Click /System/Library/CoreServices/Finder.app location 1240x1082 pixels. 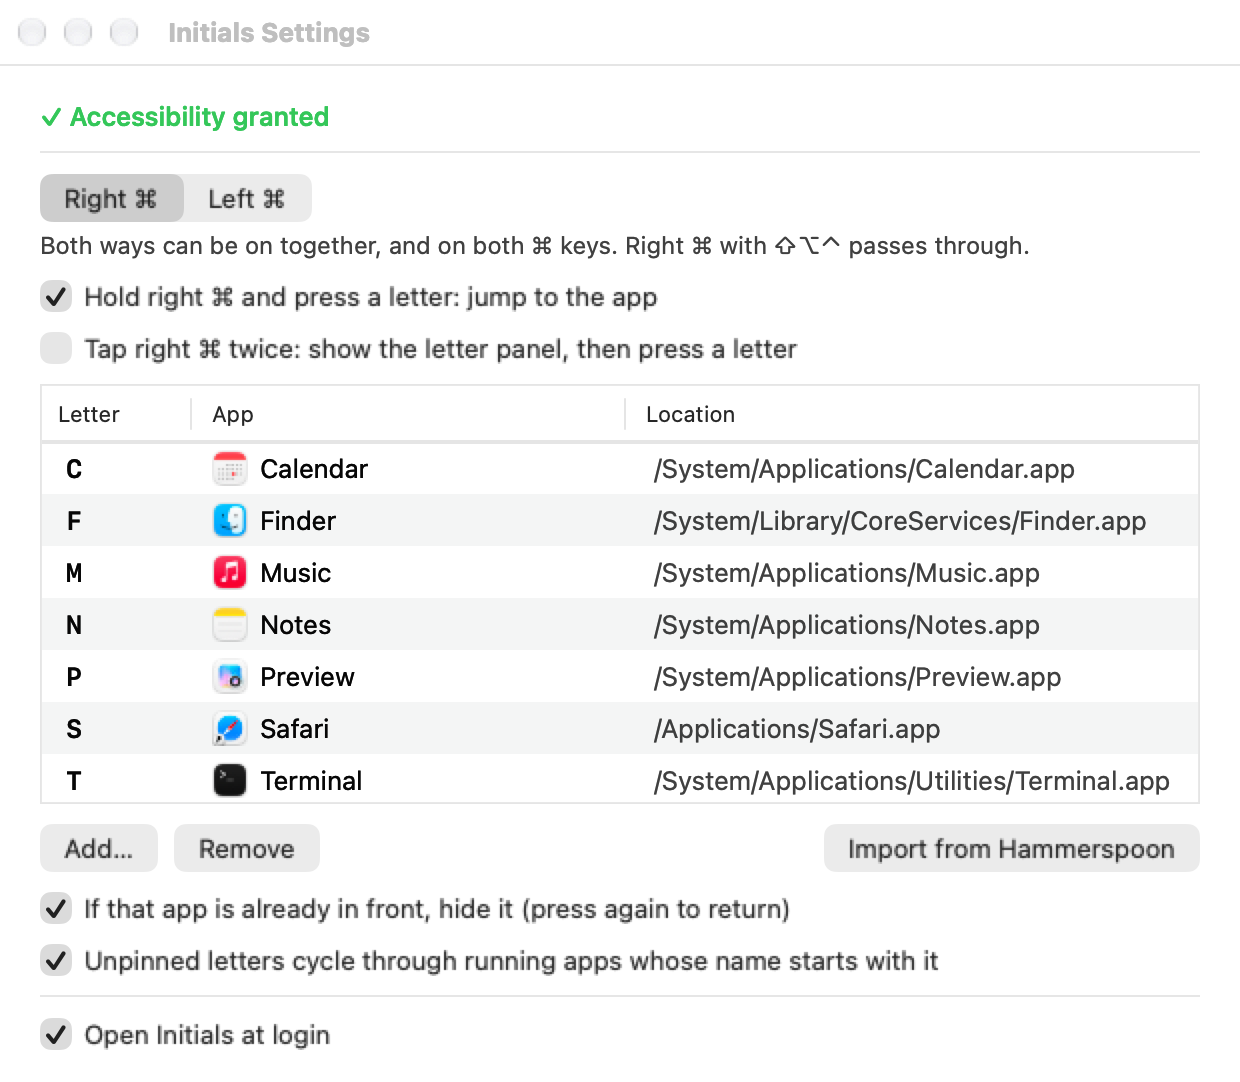pos(900,521)
